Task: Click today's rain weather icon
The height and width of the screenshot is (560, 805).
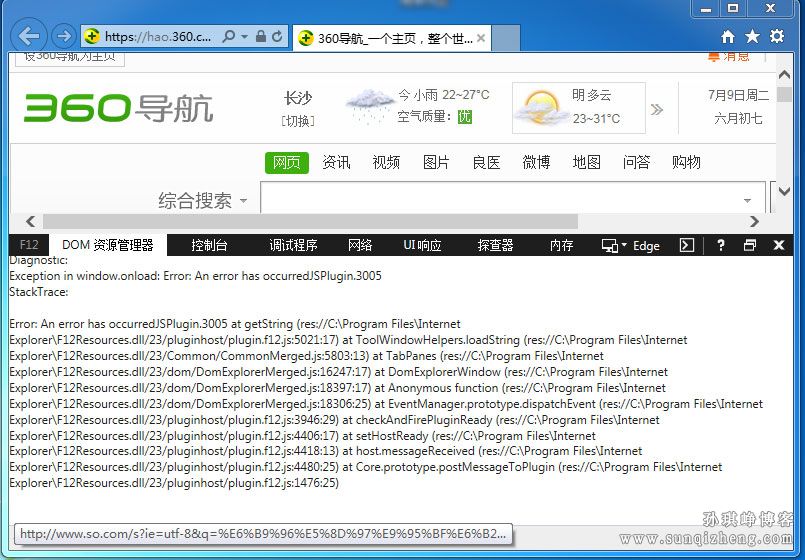Action: click(370, 105)
